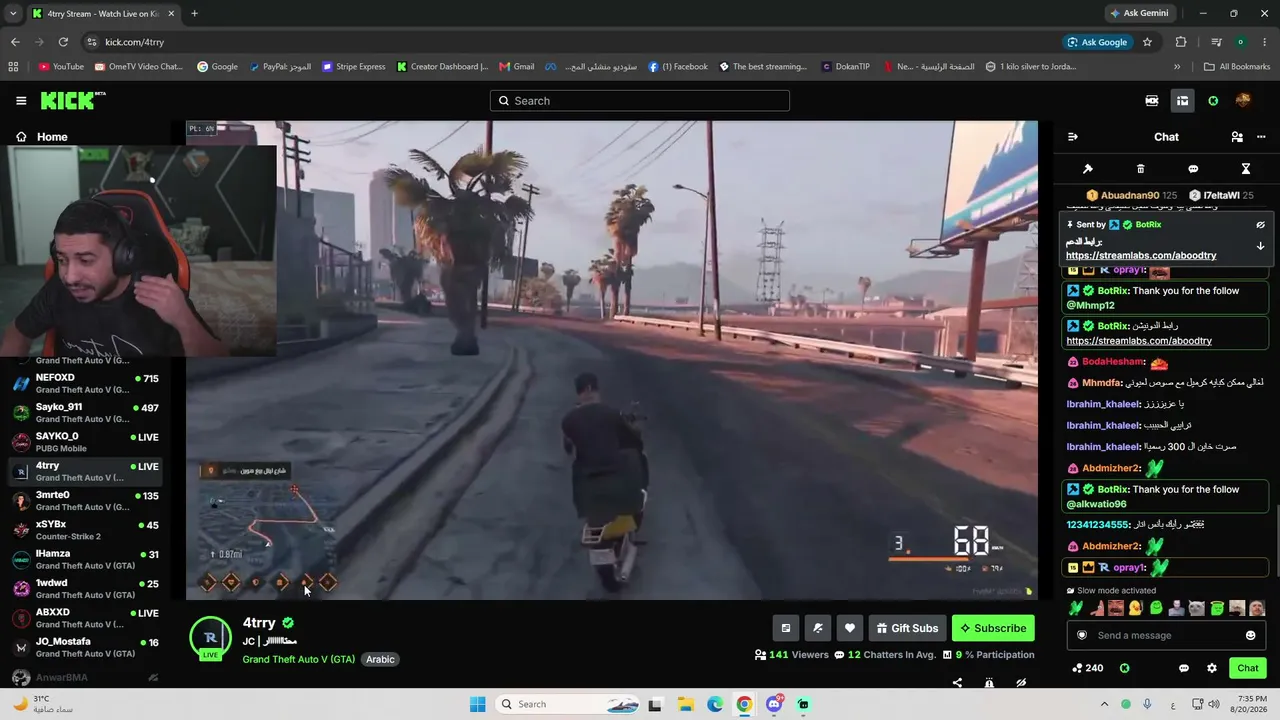1280x720 pixels.
Task: Open the Windows Start menu
Action: tap(477, 704)
